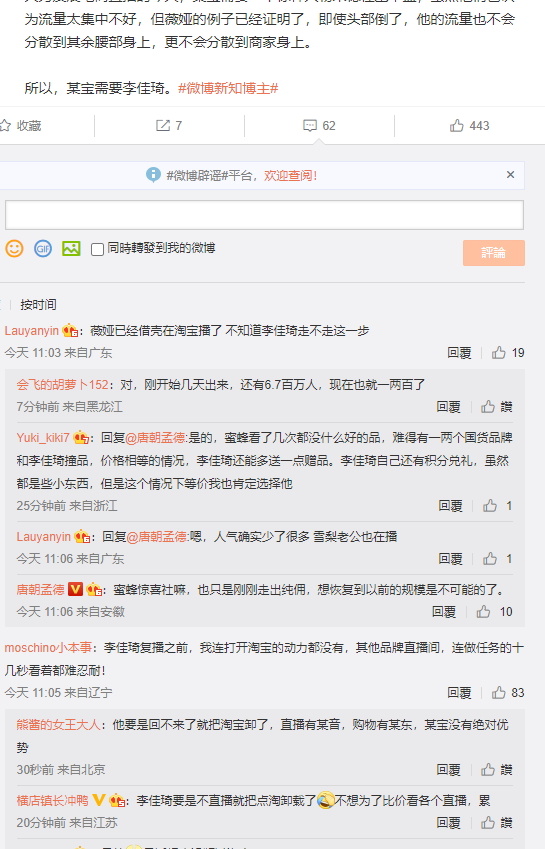This screenshot has width=545, height=849.
Task: Open @唐朝孟德 mention in Lauyanyin's 11:06 reply
Action: [157, 537]
